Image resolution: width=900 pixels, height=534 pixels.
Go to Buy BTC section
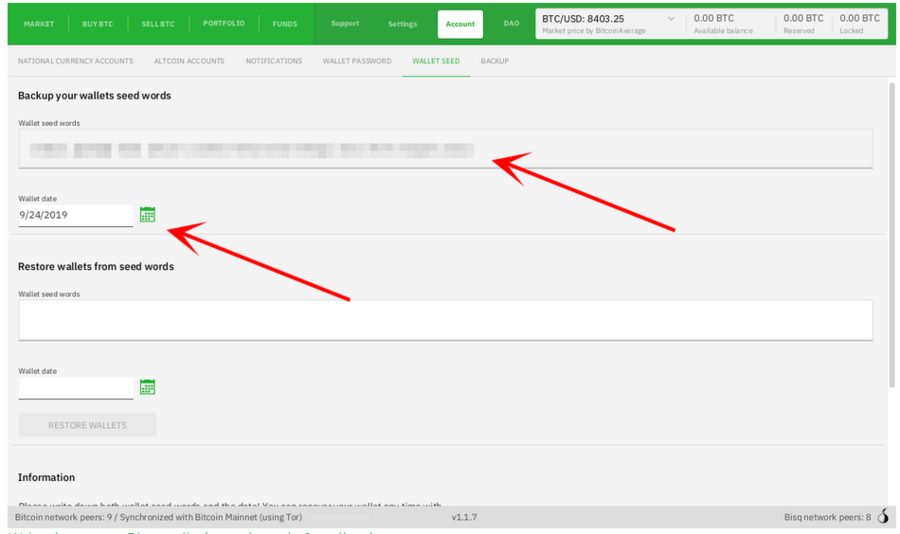(97, 24)
